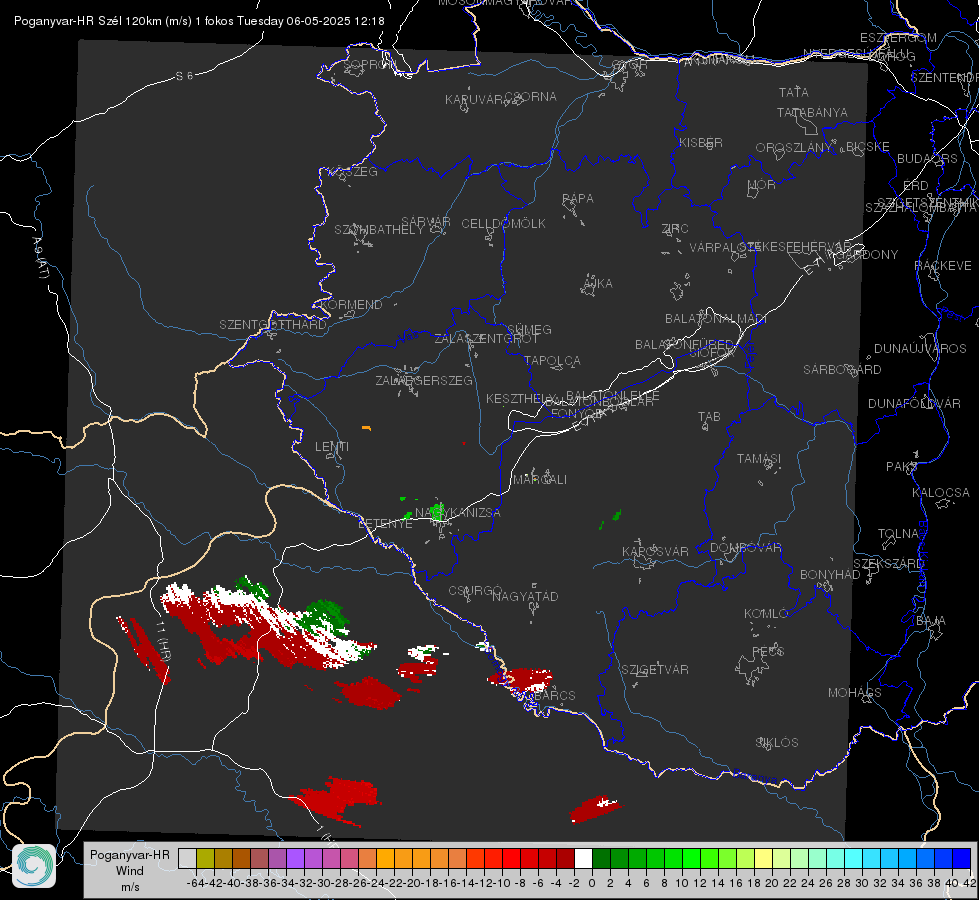
Task: Click the CSORNA city label
Action: click(x=531, y=97)
